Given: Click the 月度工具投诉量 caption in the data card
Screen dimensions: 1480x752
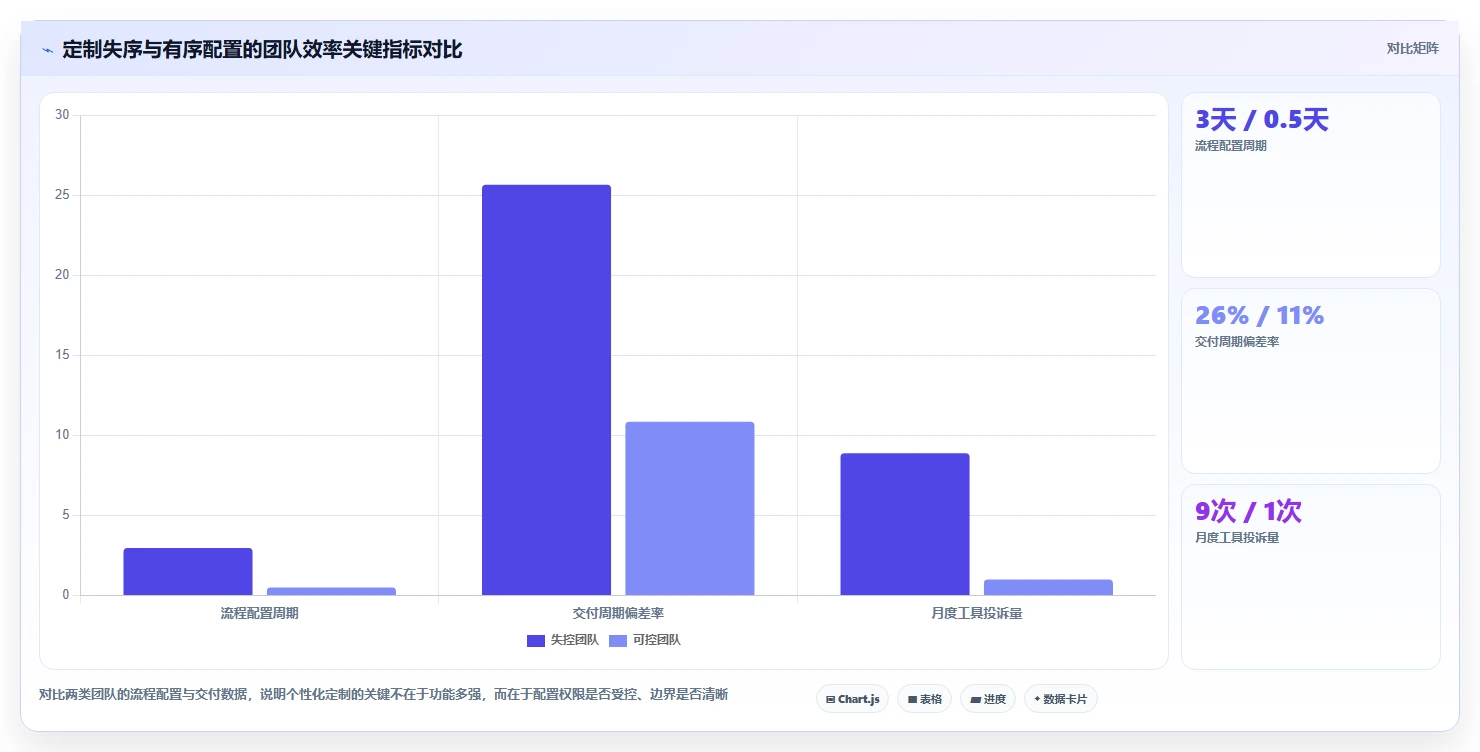Looking at the screenshot, I should [x=1237, y=538].
